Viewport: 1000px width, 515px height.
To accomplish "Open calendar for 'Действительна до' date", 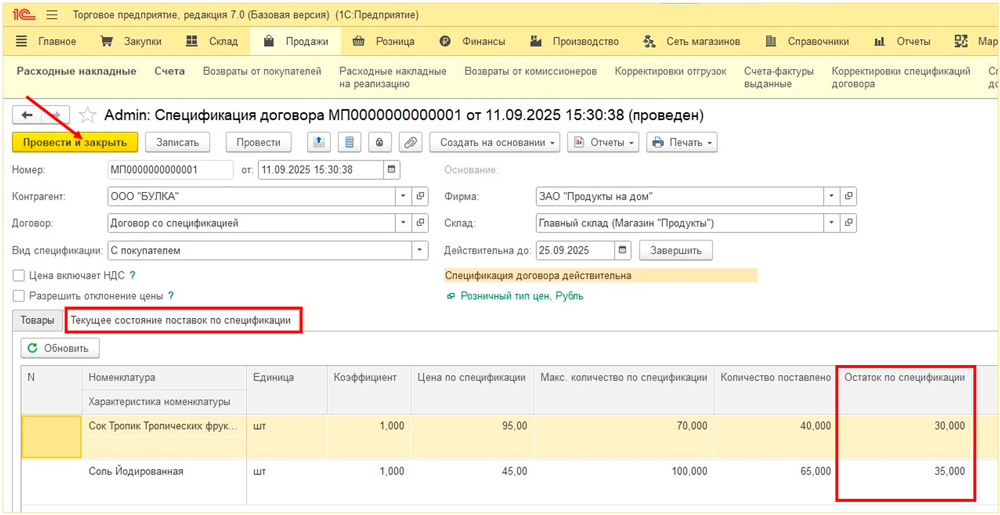I will (x=623, y=250).
